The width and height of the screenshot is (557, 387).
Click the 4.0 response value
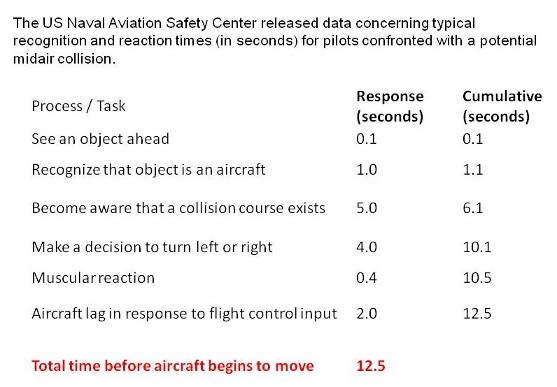pyautogui.click(x=367, y=247)
